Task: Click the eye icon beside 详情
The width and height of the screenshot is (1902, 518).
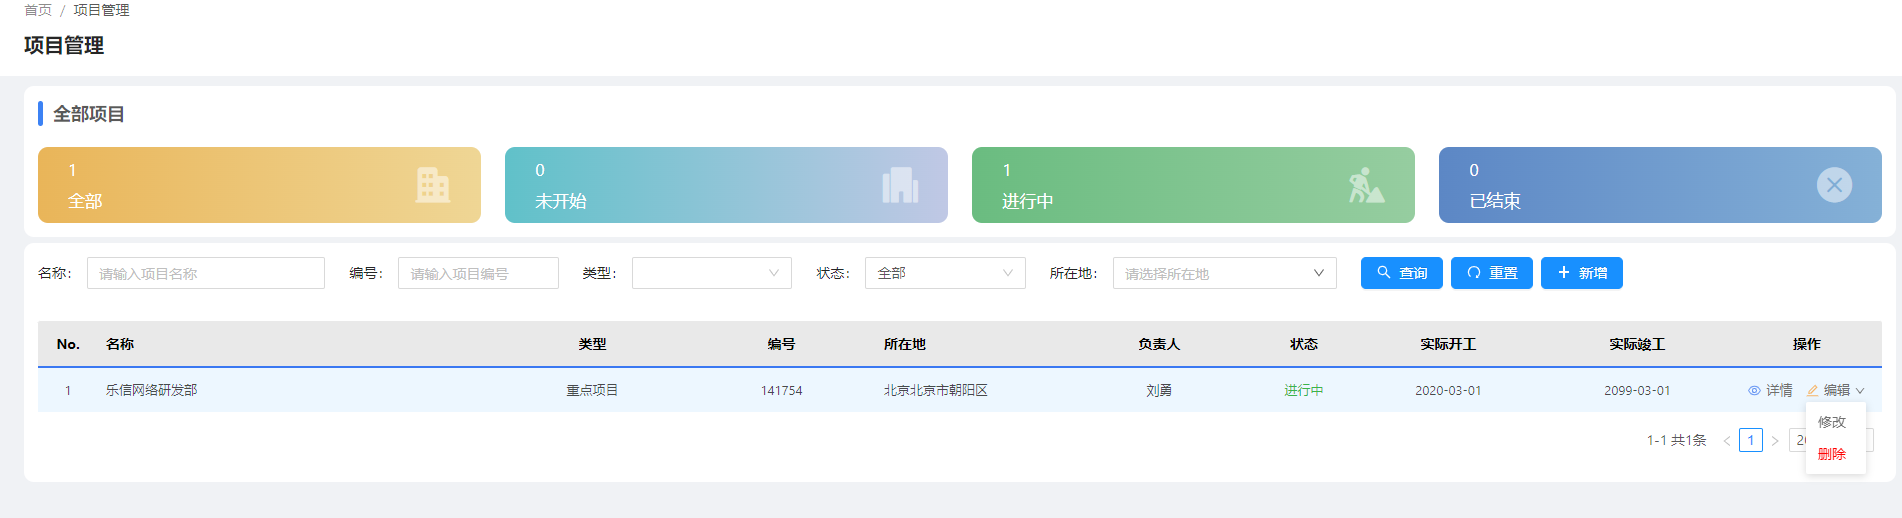Action: (x=1754, y=391)
